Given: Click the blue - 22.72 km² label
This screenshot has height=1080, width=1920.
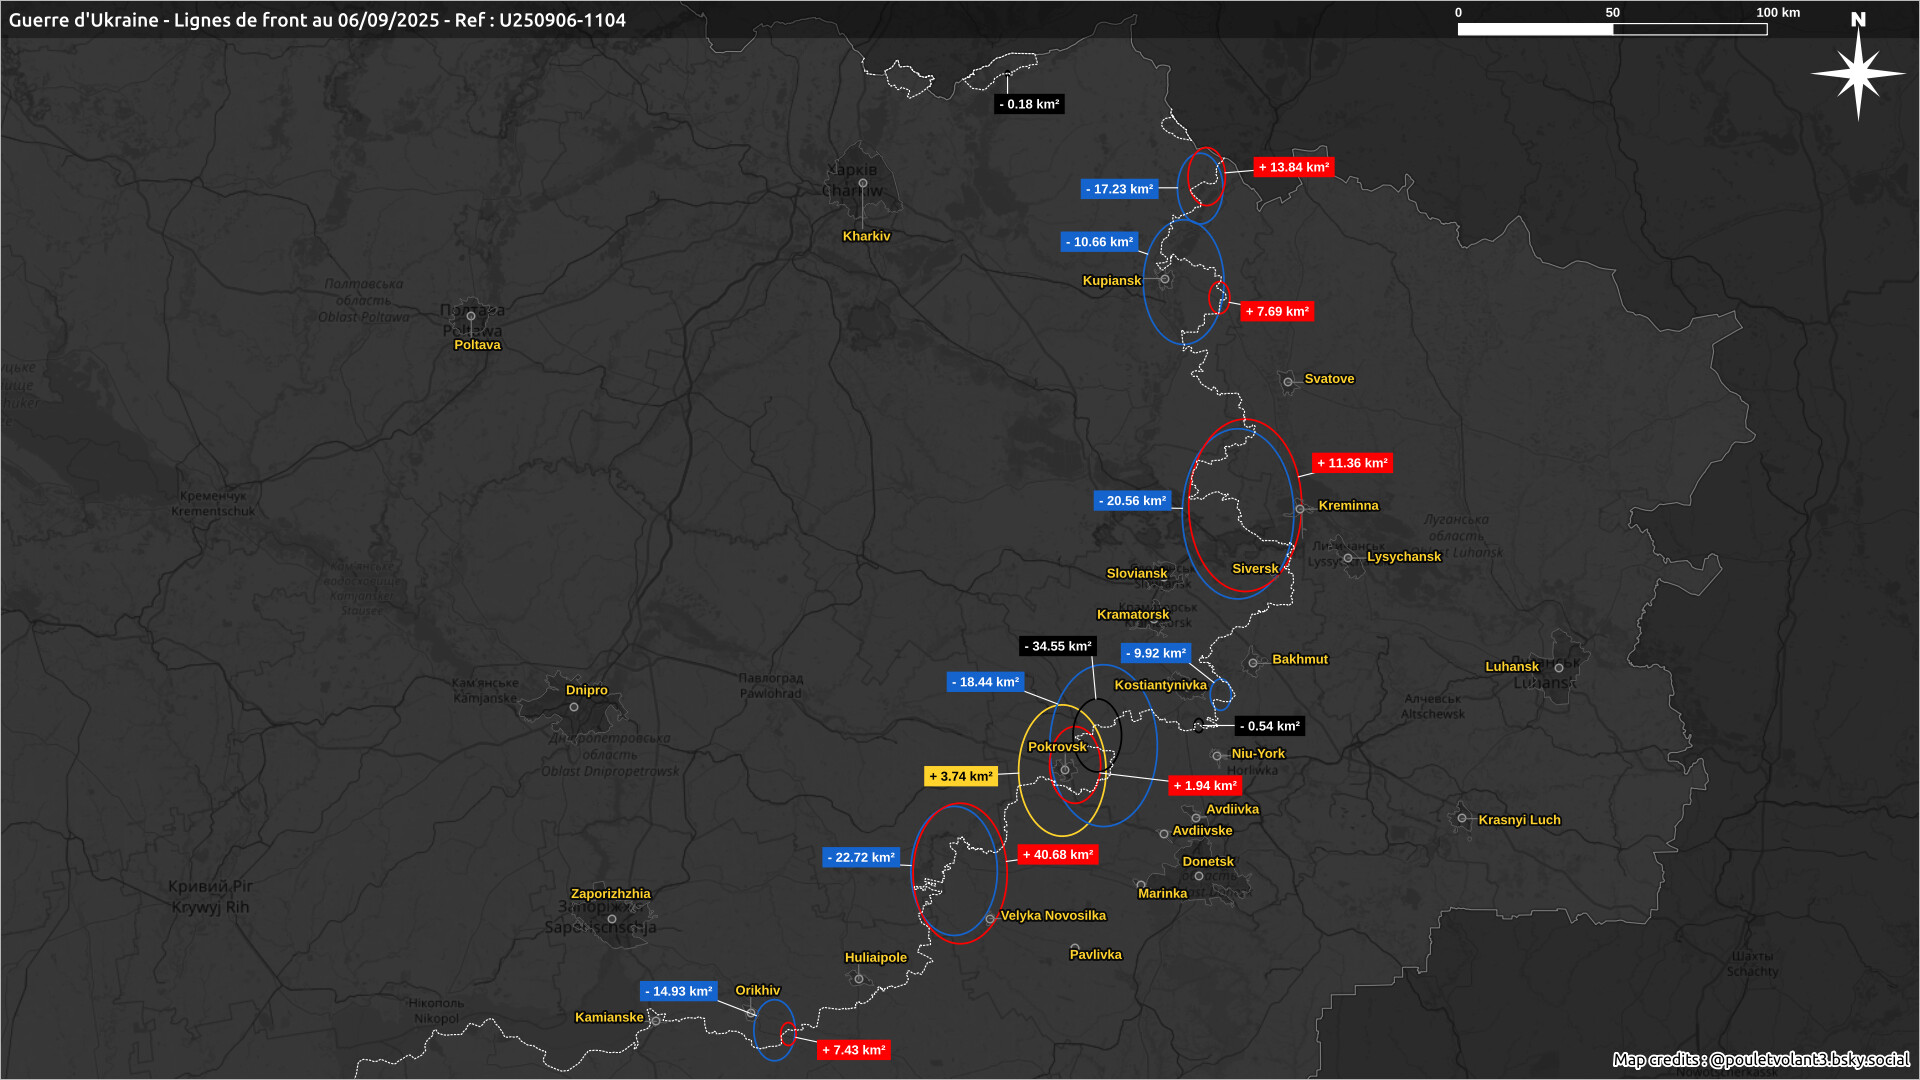Looking at the screenshot, I should pyautogui.click(x=861, y=858).
